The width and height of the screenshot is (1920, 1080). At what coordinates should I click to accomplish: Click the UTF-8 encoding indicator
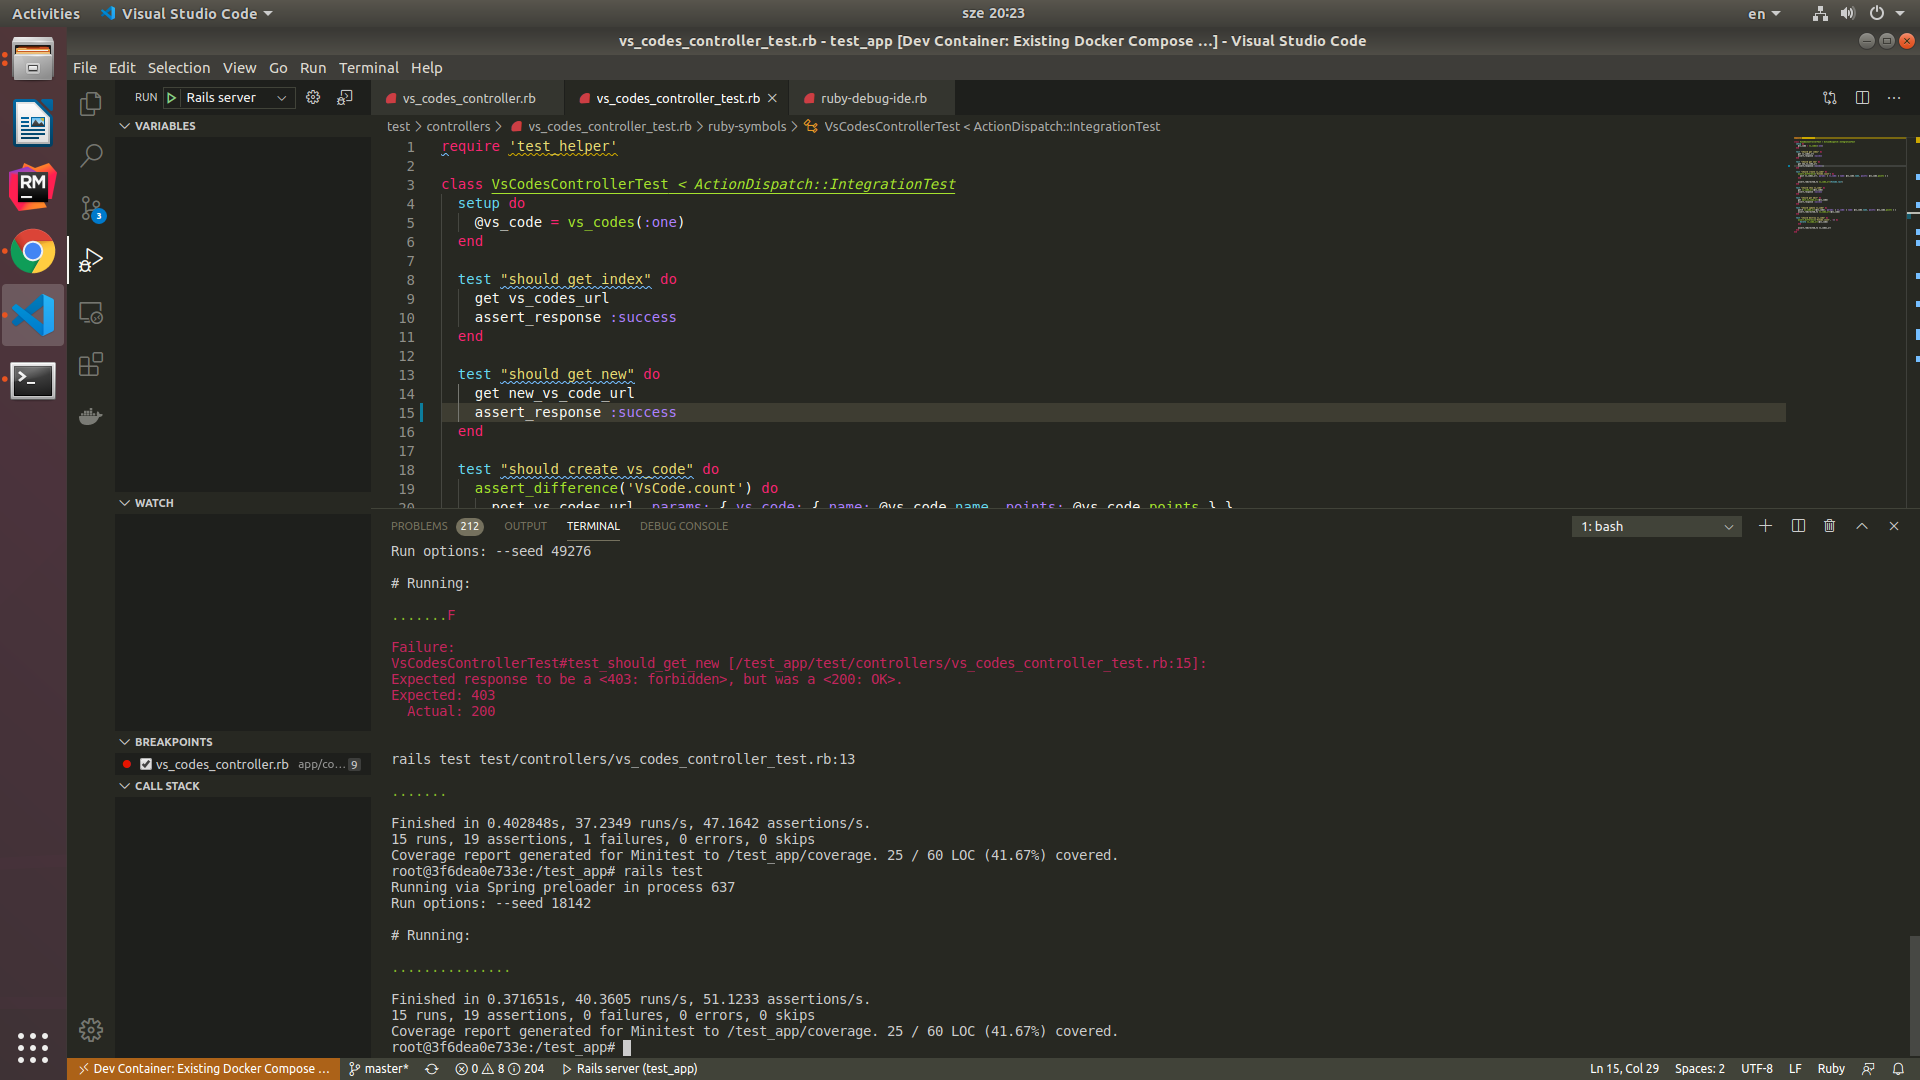(1756, 1069)
